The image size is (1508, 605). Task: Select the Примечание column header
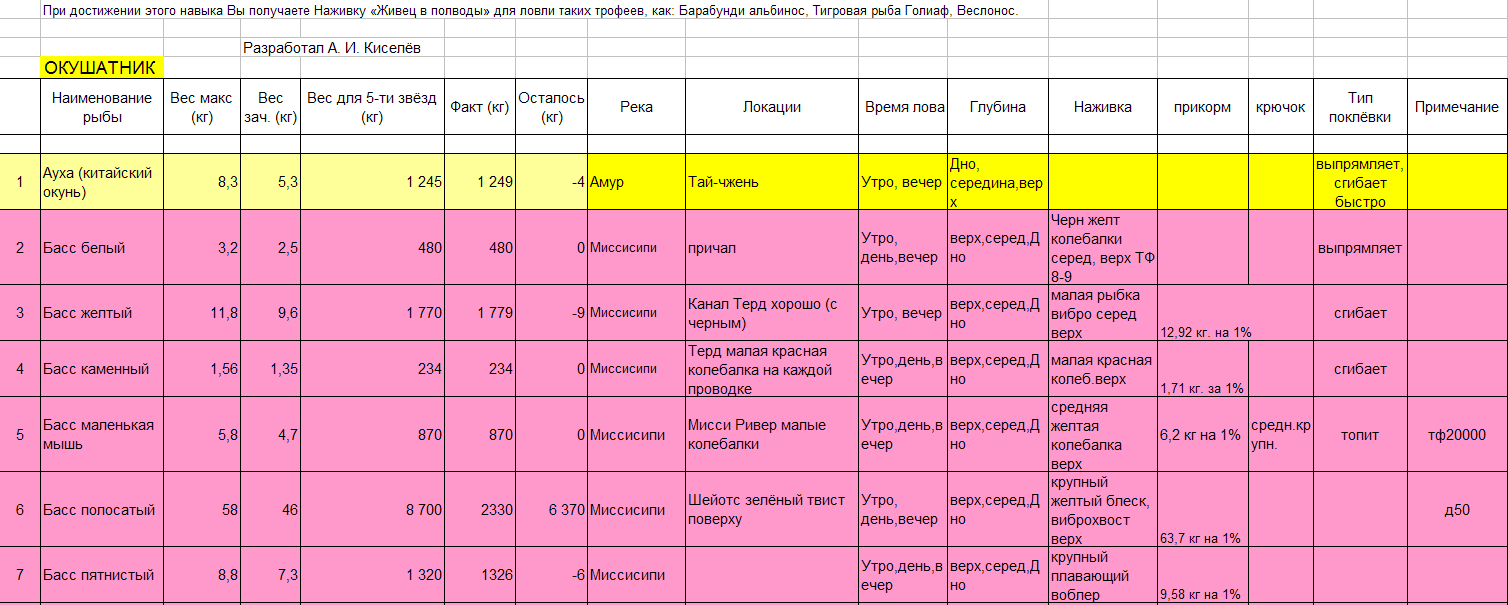click(x=1457, y=107)
